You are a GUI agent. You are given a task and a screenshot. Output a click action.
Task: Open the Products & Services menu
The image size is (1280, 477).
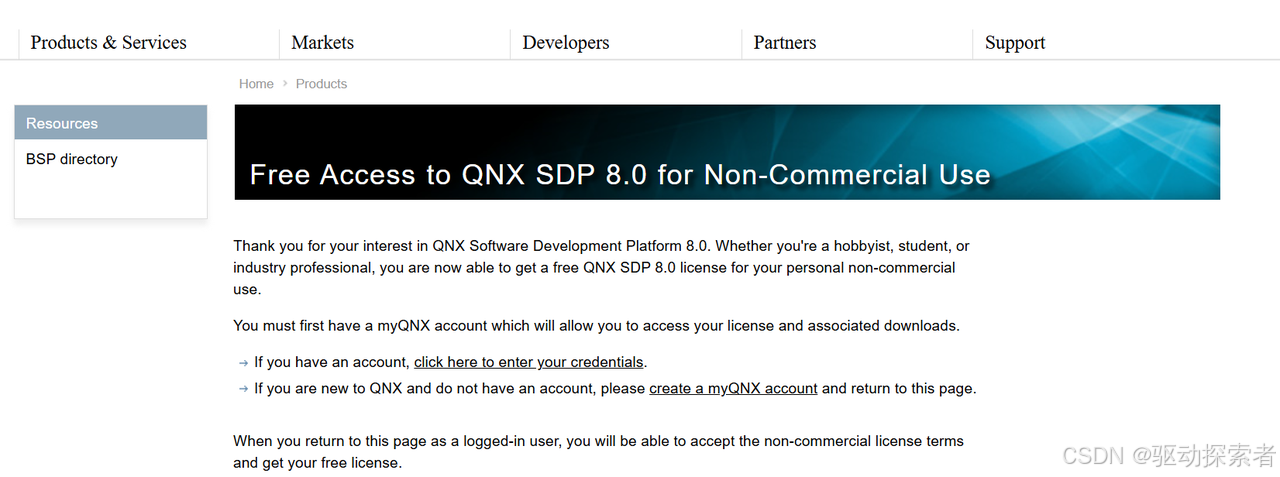[108, 43]
